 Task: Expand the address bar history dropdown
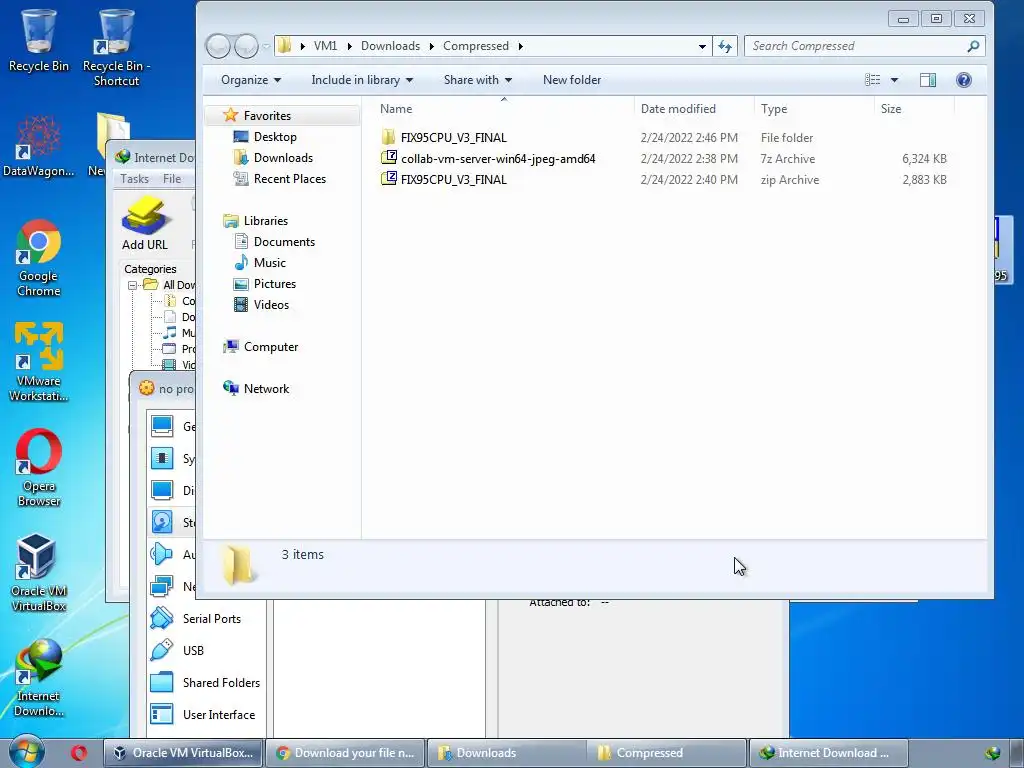point(702,46)
